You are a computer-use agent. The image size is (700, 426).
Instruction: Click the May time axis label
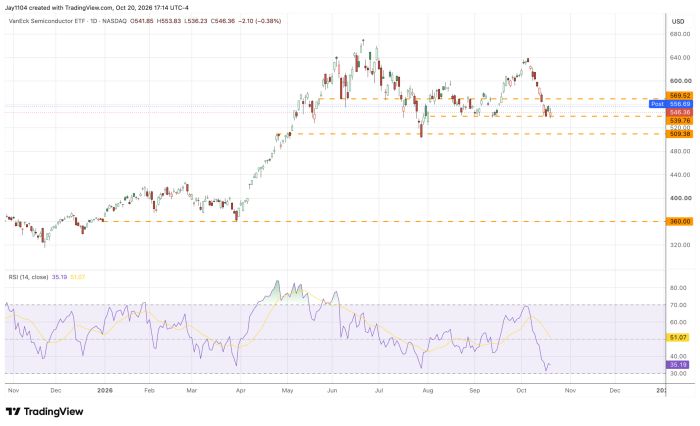[288, 390]
